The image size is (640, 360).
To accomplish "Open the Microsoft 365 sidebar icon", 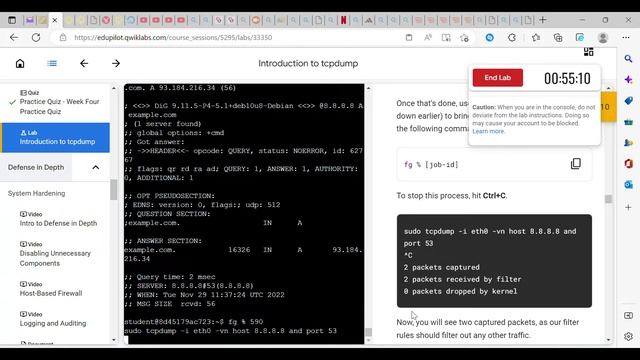I will pyautogui.click(x=629, y=164).
